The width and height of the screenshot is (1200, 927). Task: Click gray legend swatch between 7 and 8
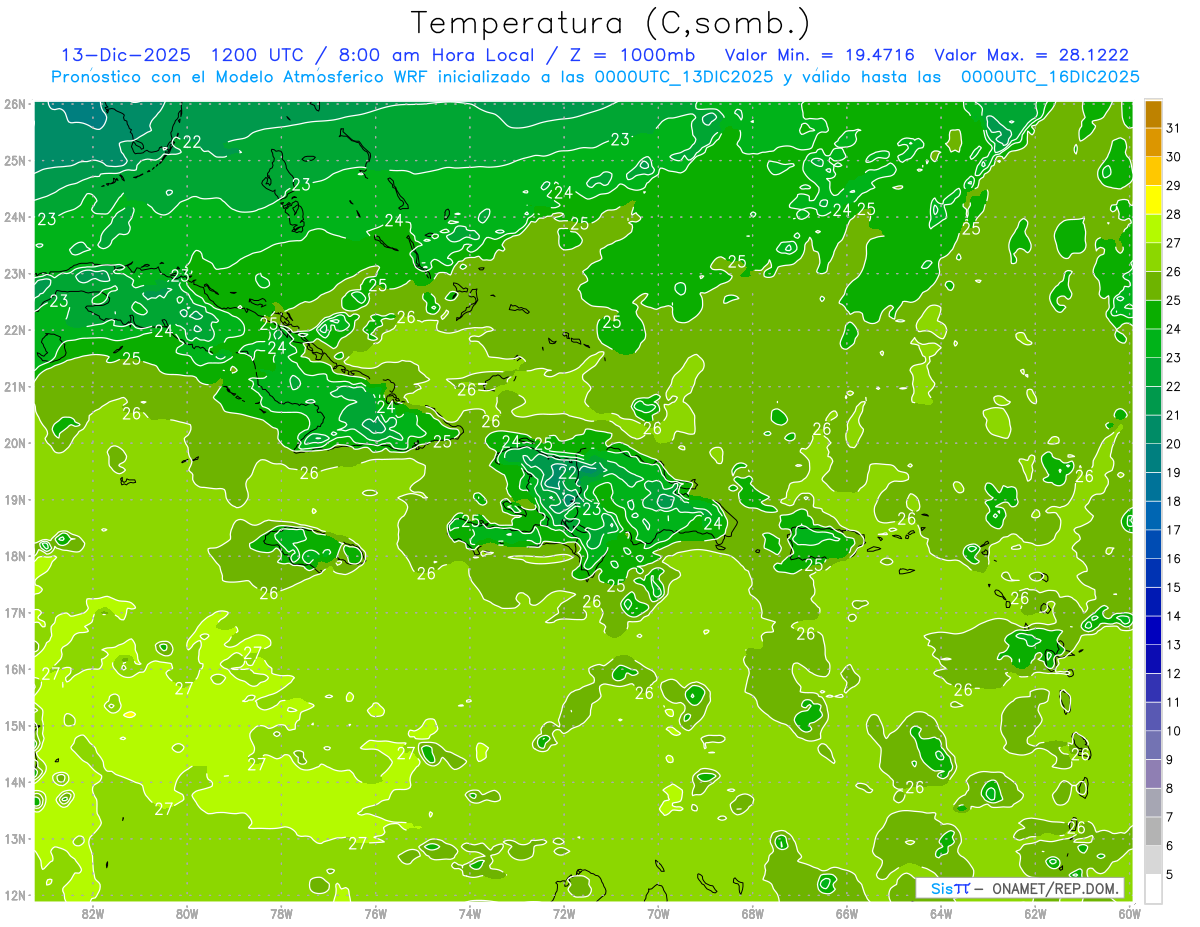pos(1153,802)
